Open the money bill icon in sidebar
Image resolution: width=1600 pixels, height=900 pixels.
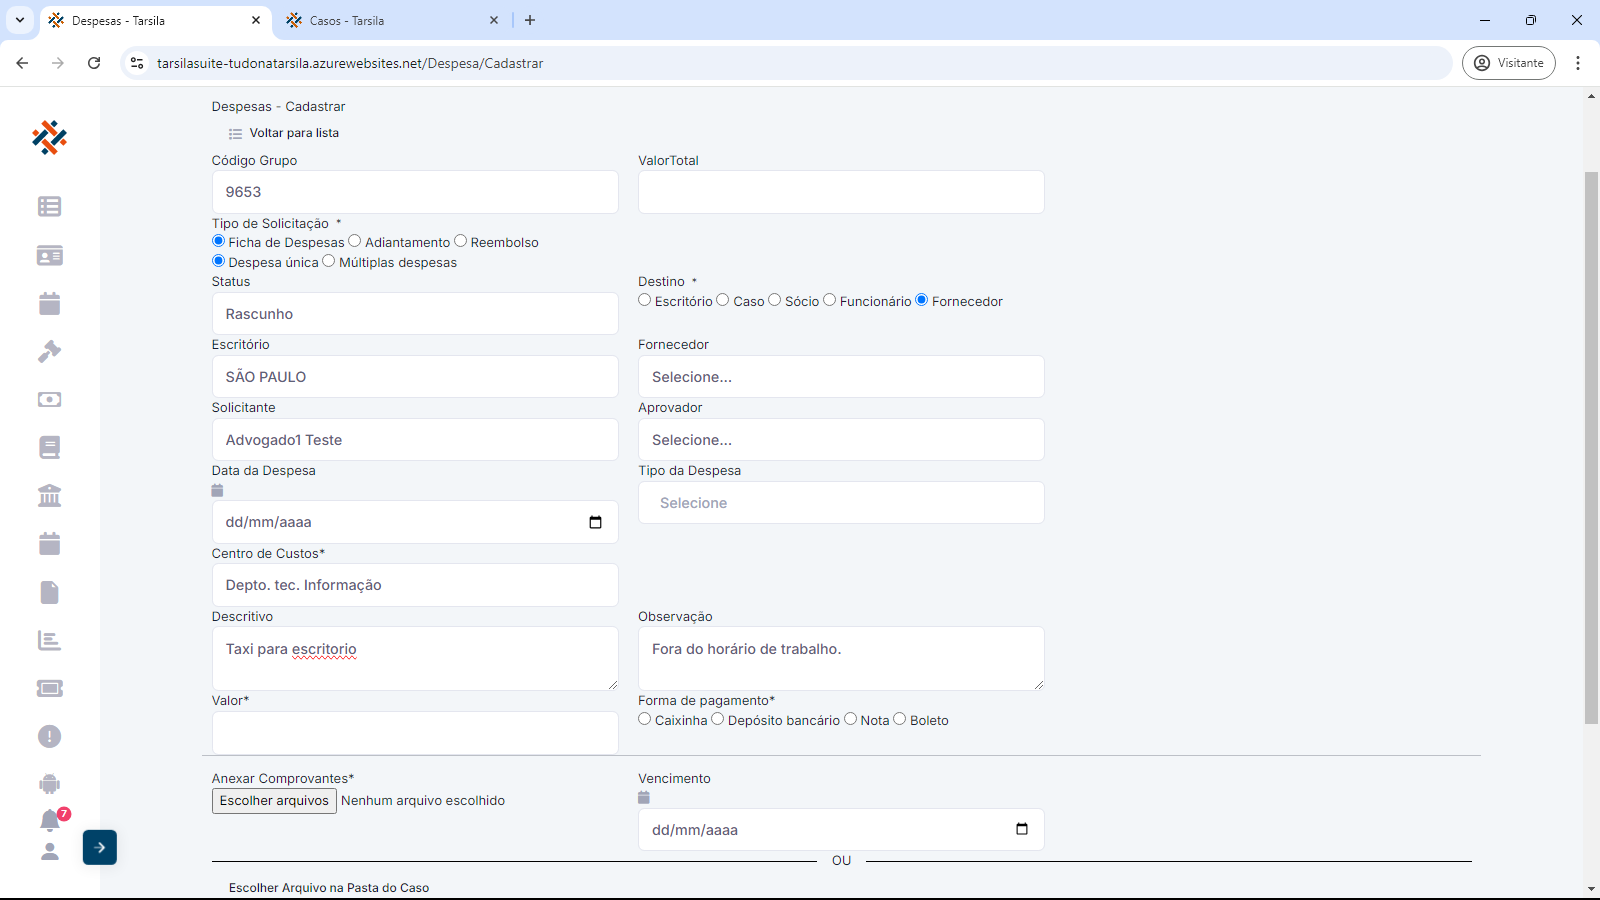coord(49,400)
